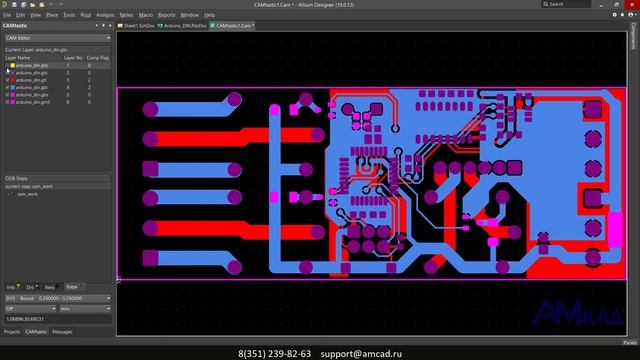The height and width of the screenshot is (360, 640).
Task: Click the Altium Designer logo icon in title bar
Action: click(x=4, y=4)
